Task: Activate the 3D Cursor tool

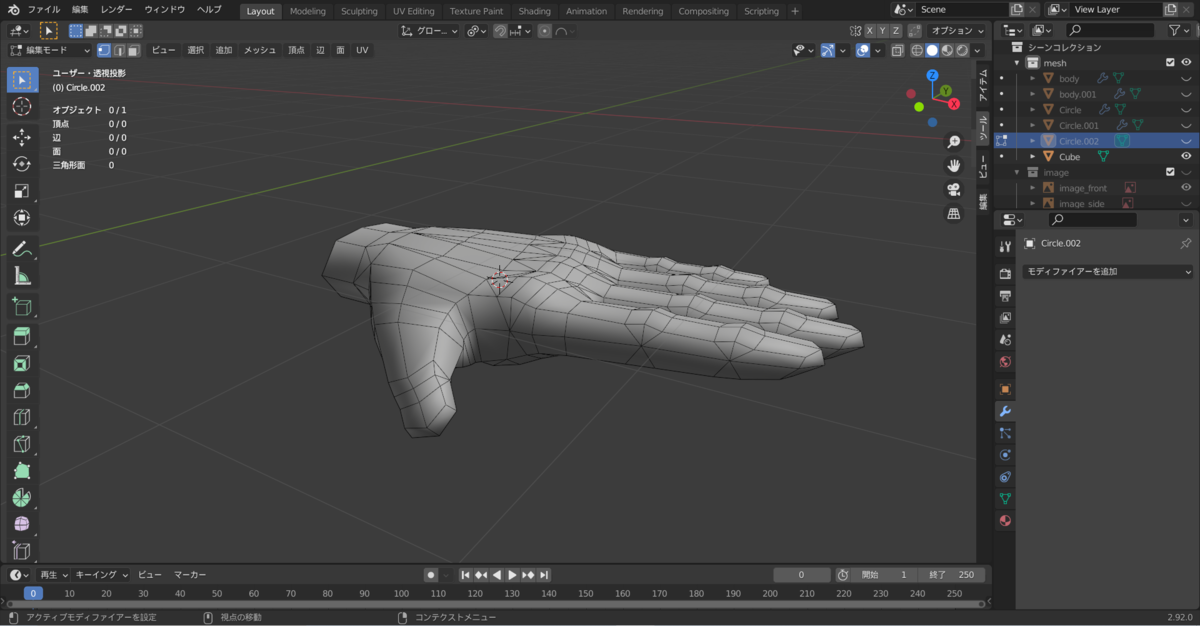Action: [22, 107]
